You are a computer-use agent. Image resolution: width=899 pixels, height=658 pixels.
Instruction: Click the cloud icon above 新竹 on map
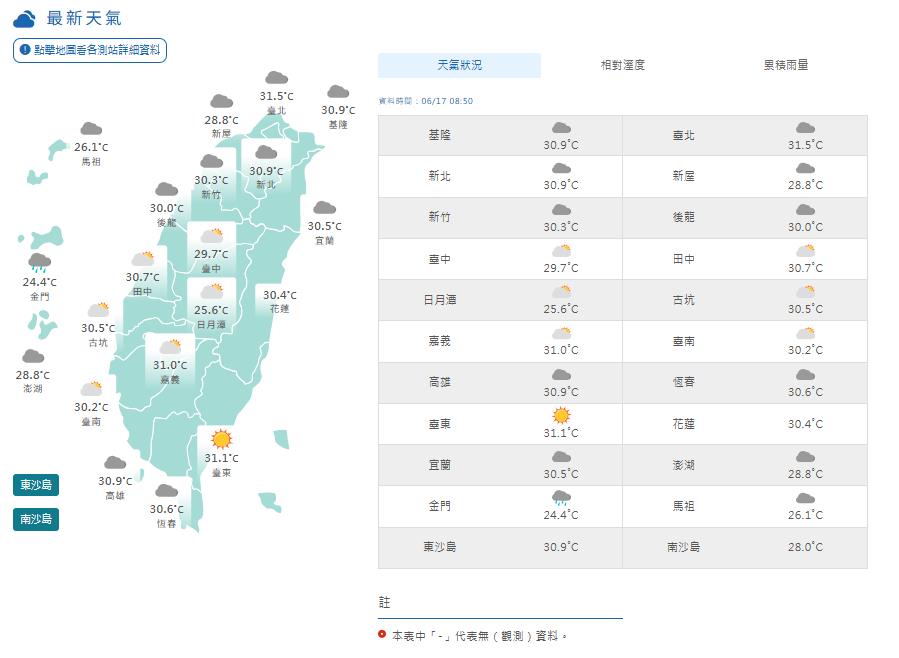tap(211, 161)
